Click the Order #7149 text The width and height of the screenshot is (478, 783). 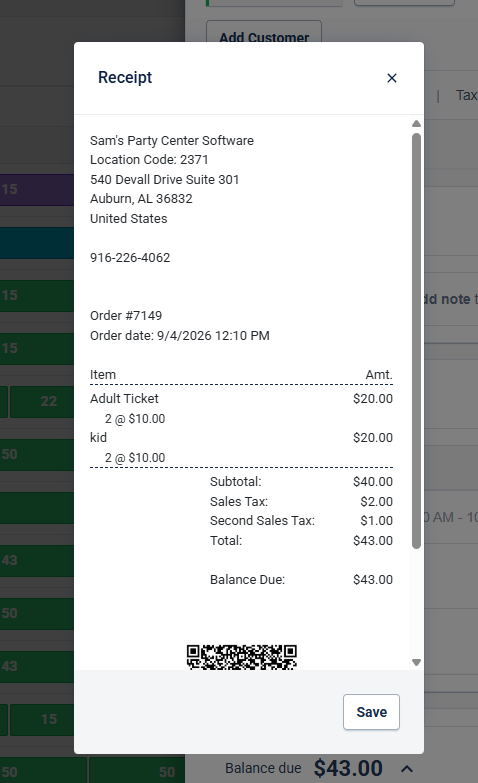126,316
